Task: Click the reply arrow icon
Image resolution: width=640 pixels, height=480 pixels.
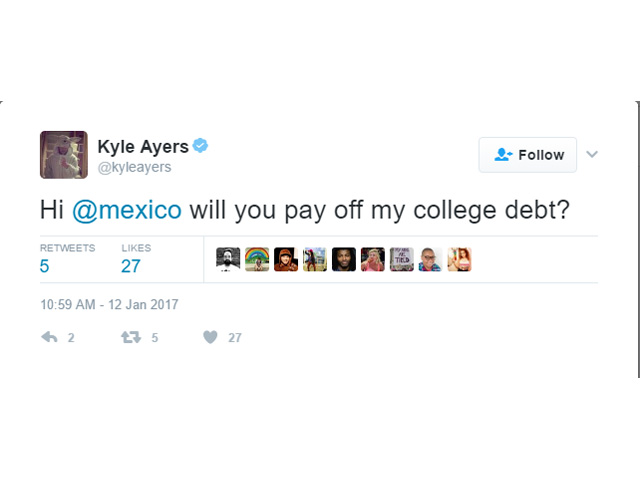Action: [49, 337]
